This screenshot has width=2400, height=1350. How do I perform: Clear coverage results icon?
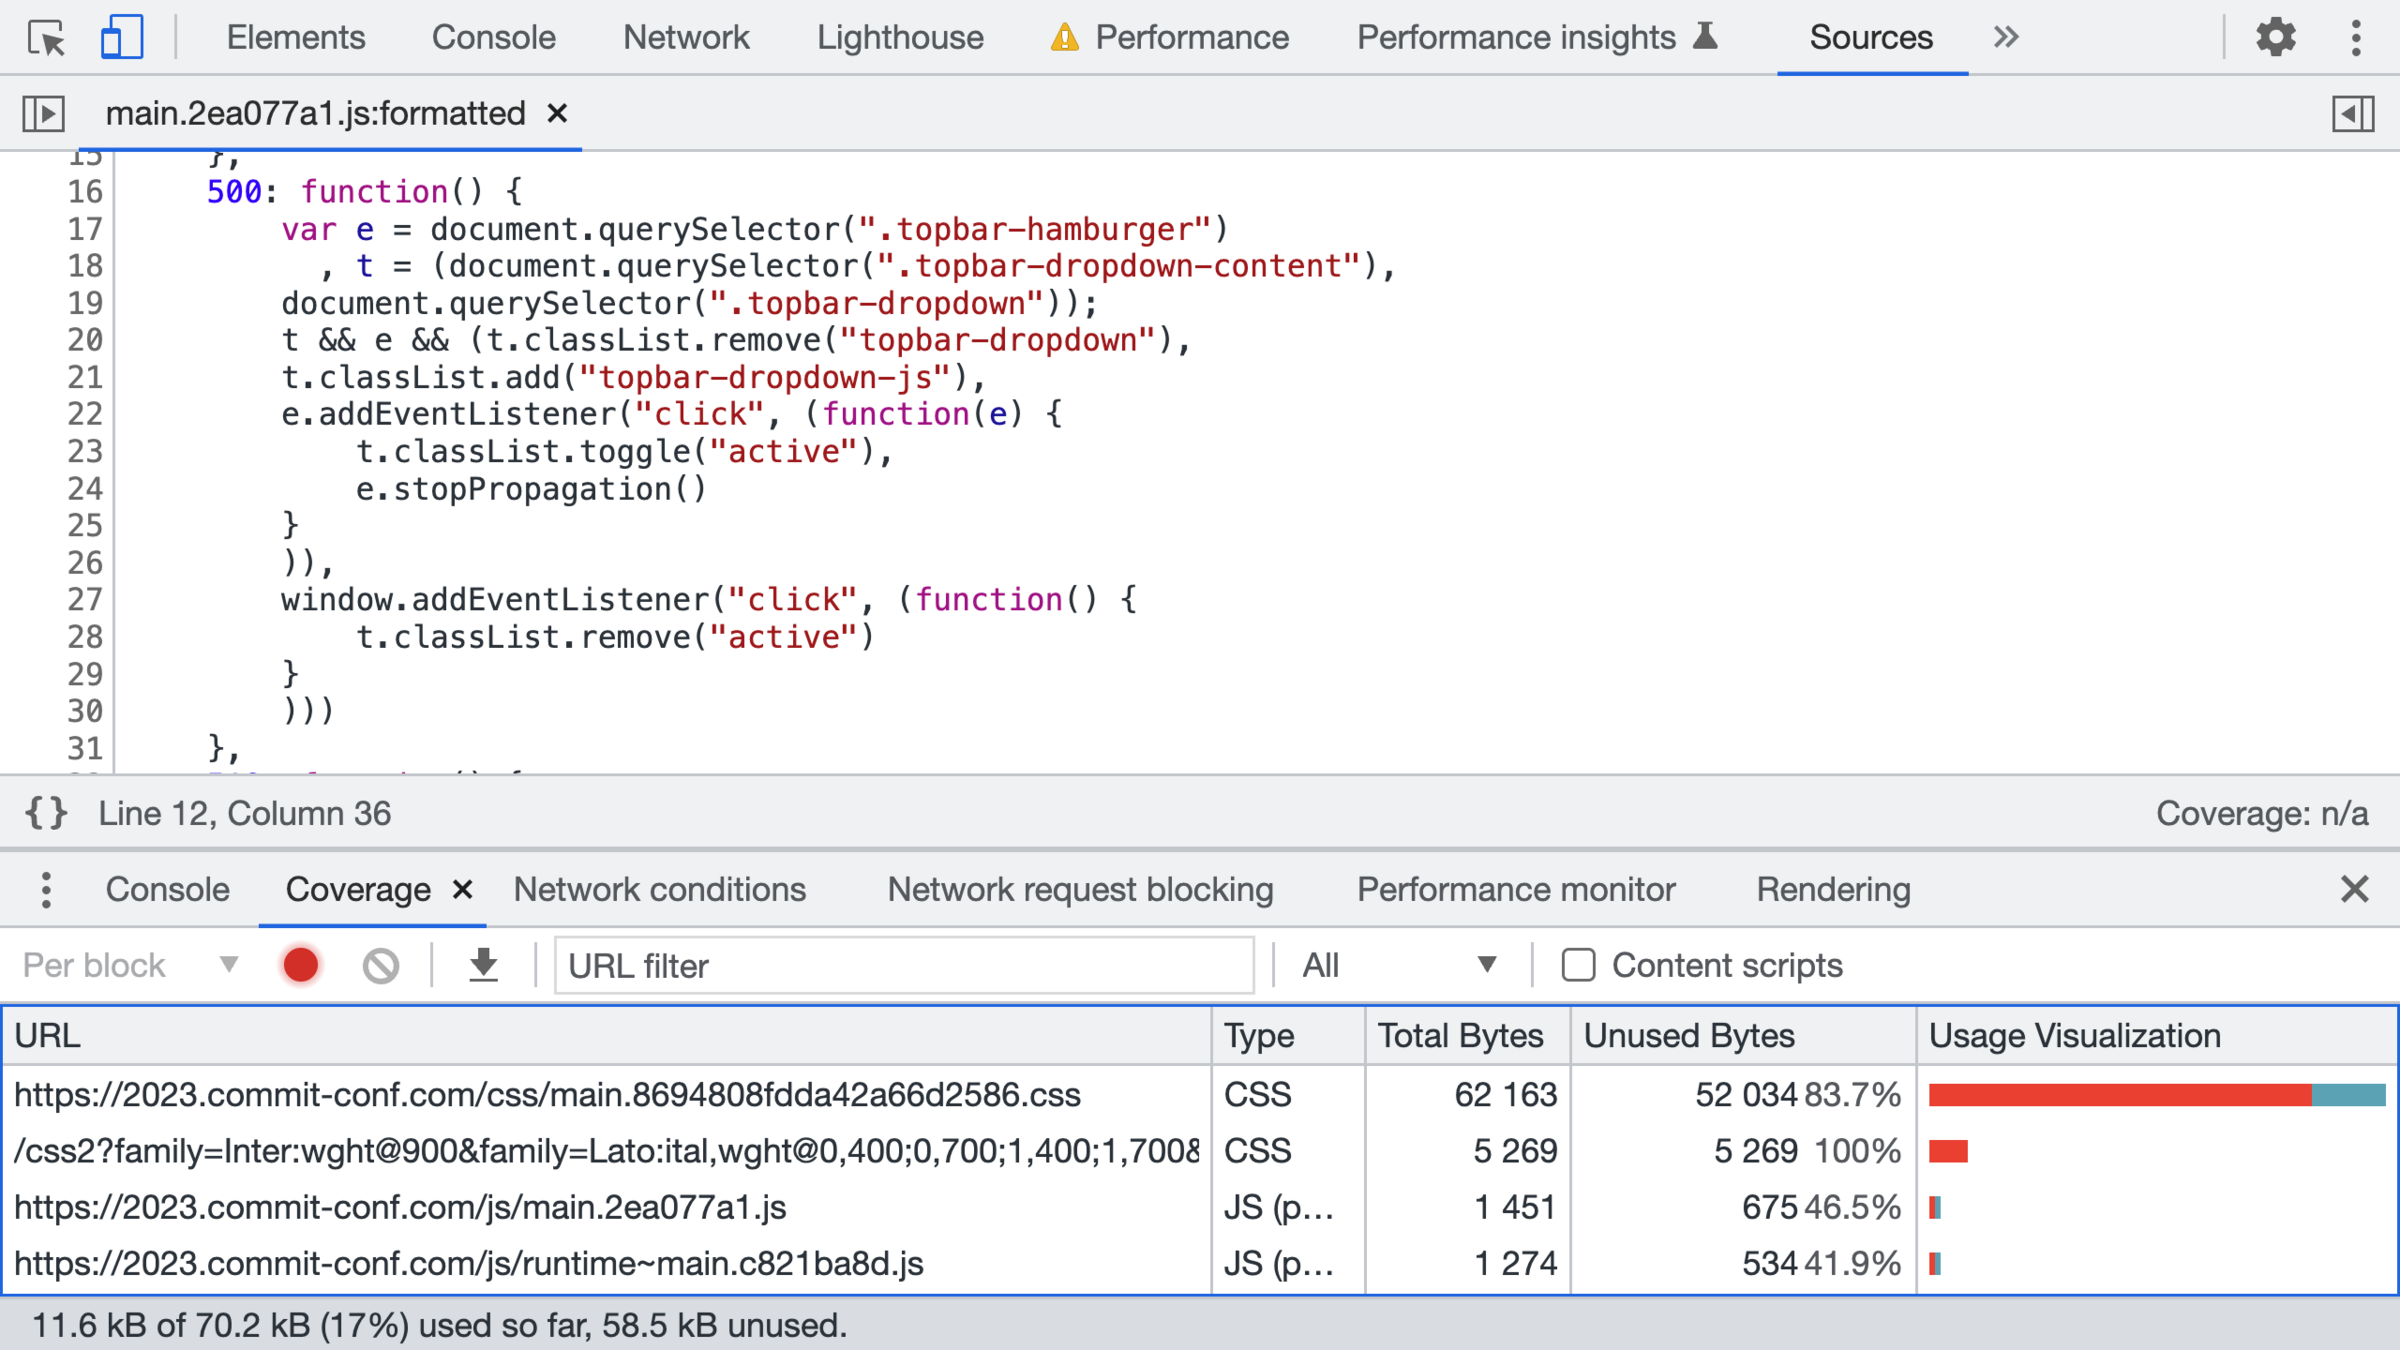(381, 965)
